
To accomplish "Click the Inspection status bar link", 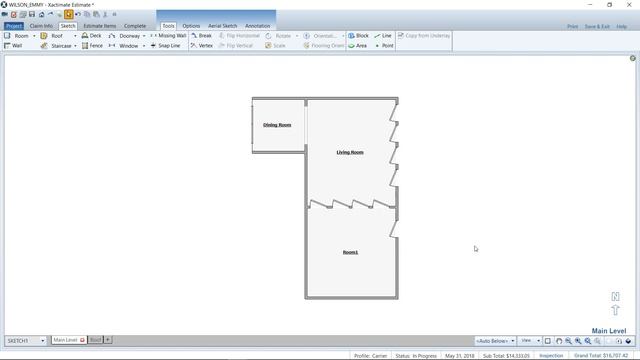I will pos(551,356).
